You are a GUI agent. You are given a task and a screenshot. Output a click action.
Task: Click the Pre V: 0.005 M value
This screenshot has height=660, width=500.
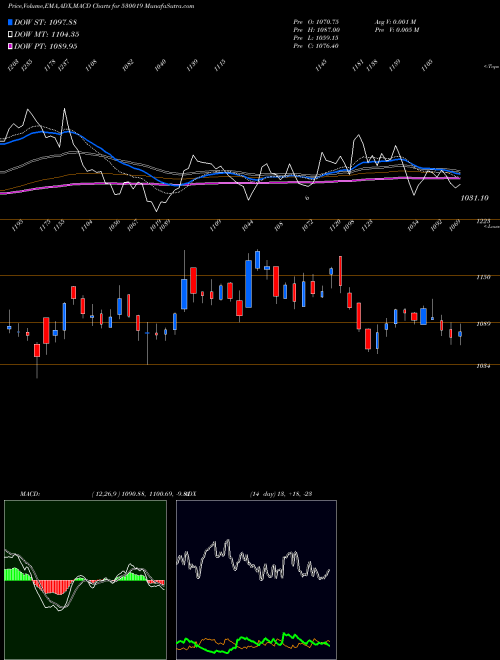click(x=396, y=30)
